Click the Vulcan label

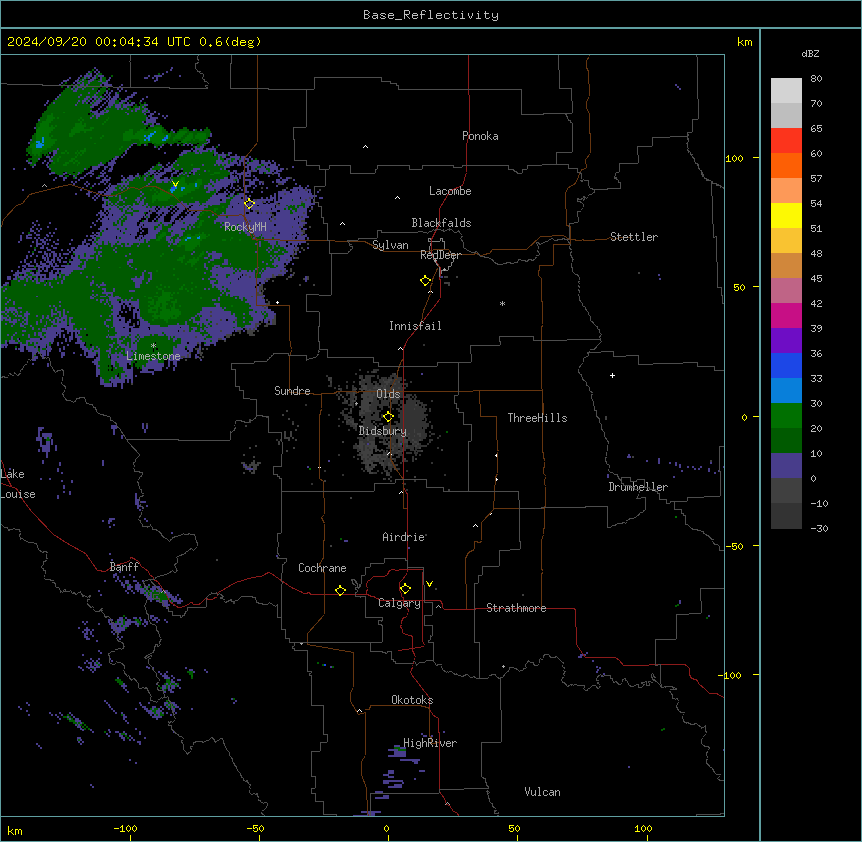[542, 792]
